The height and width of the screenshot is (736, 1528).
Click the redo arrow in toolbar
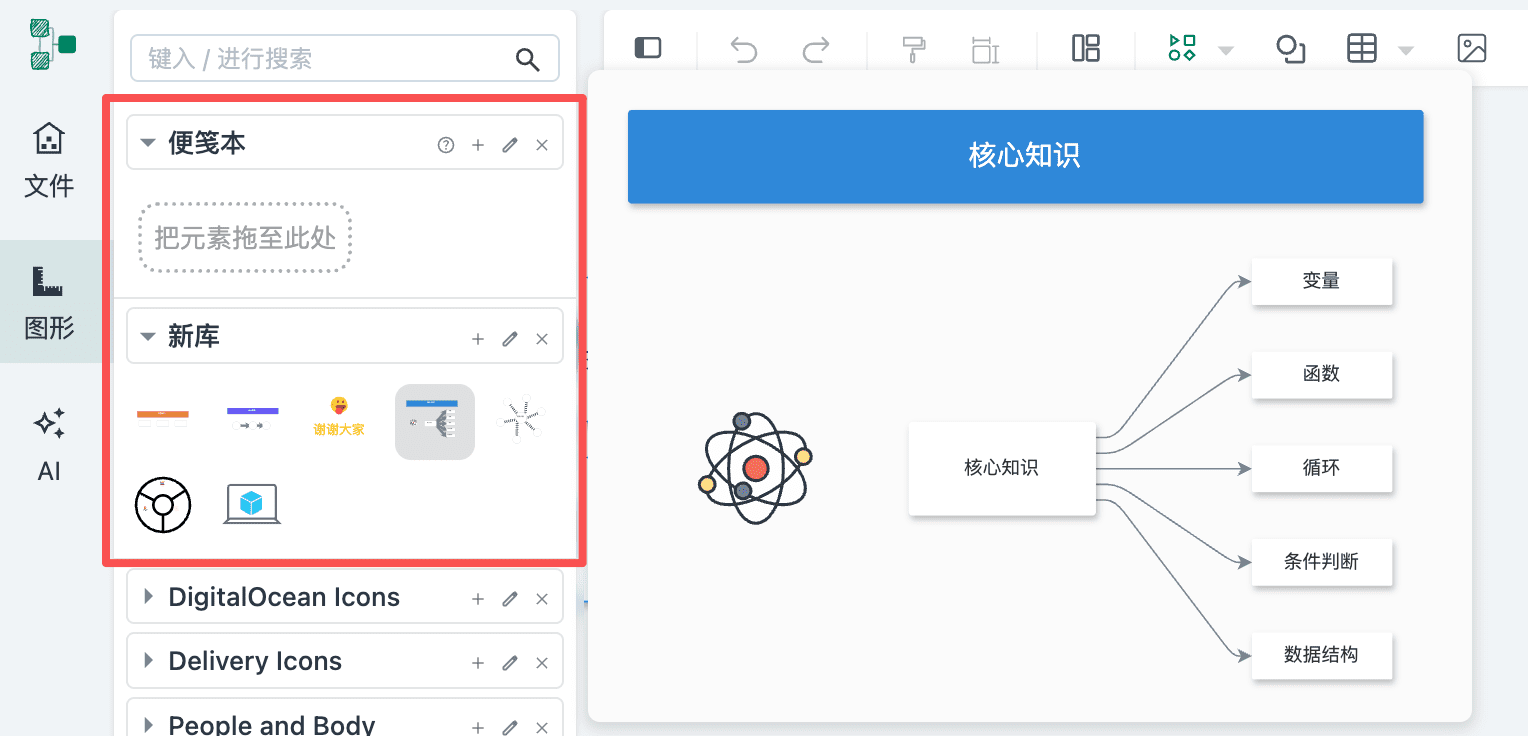pos(817,49)
